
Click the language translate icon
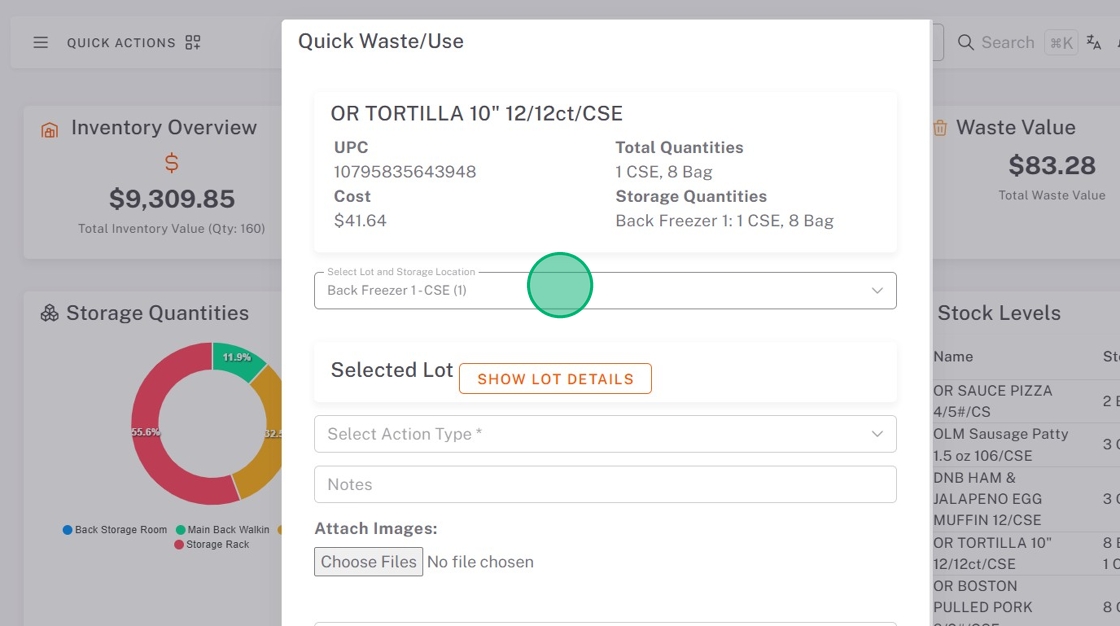pyautogui.click(x=1094, y=43)
